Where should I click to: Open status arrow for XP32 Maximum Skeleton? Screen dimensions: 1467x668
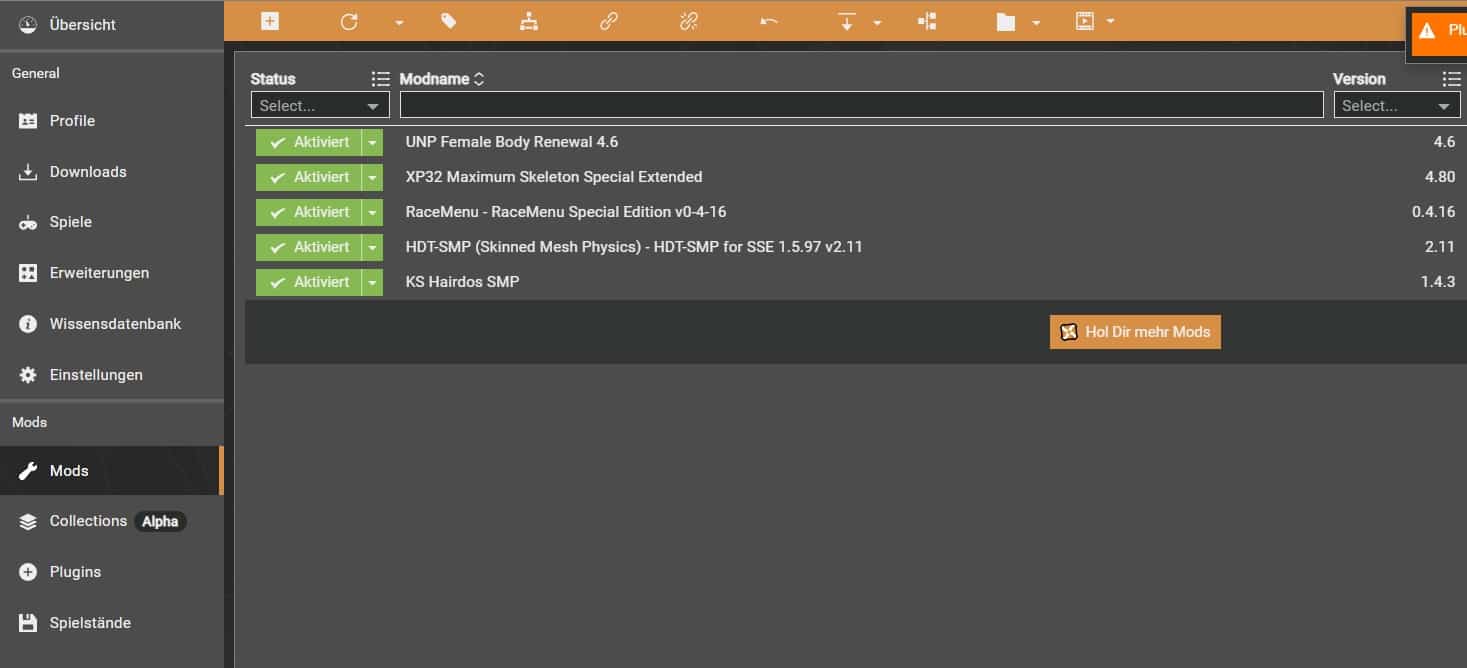point(372,177)
